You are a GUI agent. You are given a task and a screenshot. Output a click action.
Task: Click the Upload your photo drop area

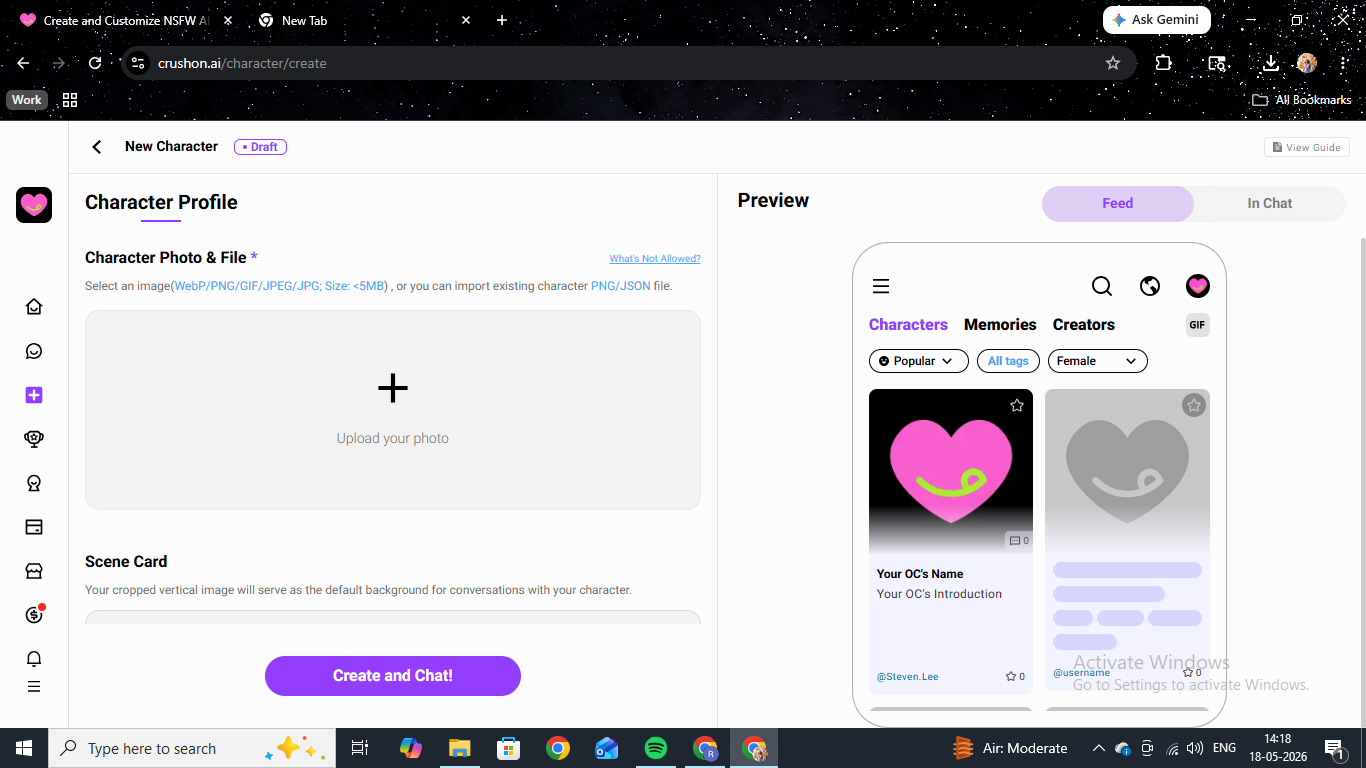(393, 410)
